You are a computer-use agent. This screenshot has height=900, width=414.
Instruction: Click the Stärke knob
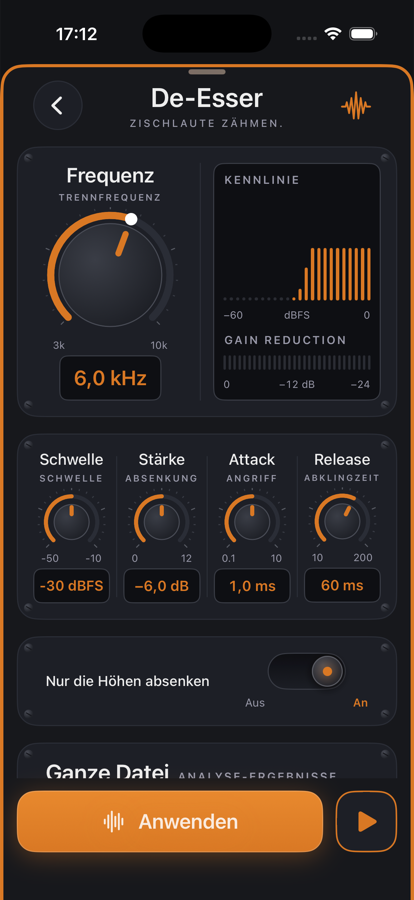162,522
